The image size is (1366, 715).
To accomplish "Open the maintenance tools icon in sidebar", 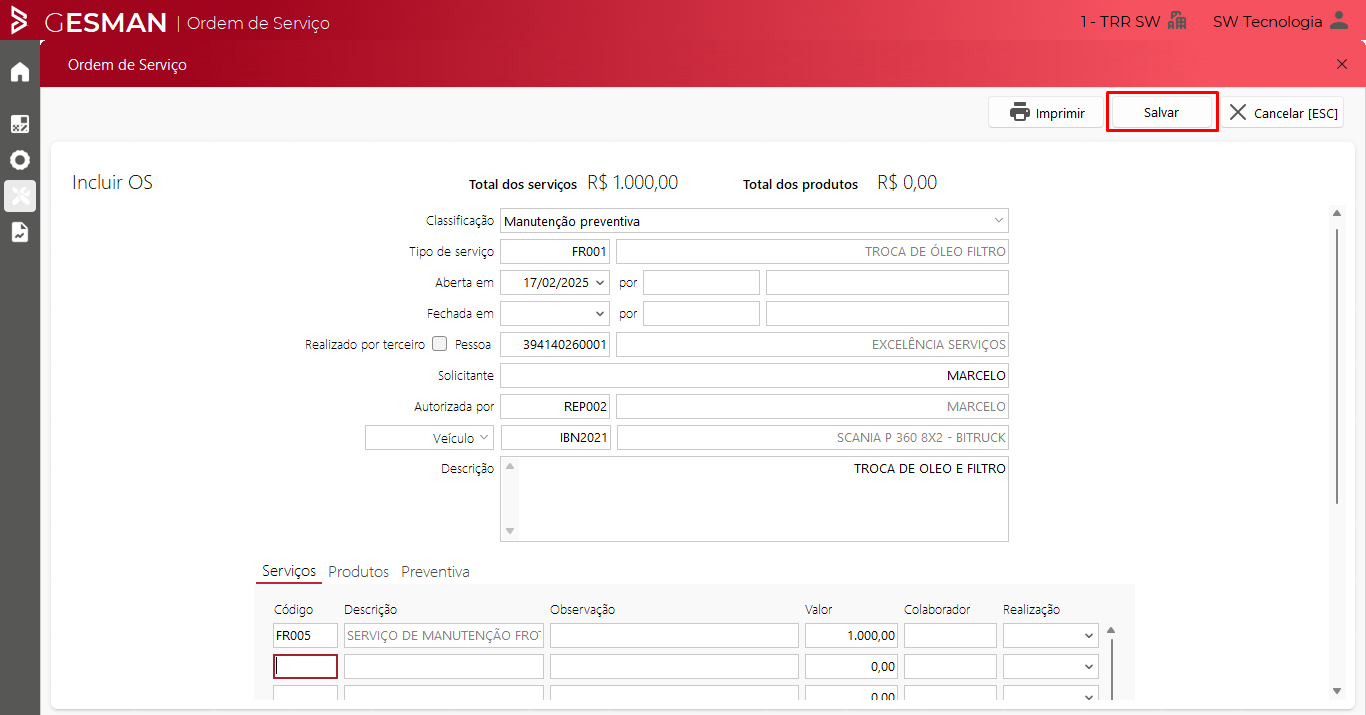I will pyautogui.click(x=20, y=196).
